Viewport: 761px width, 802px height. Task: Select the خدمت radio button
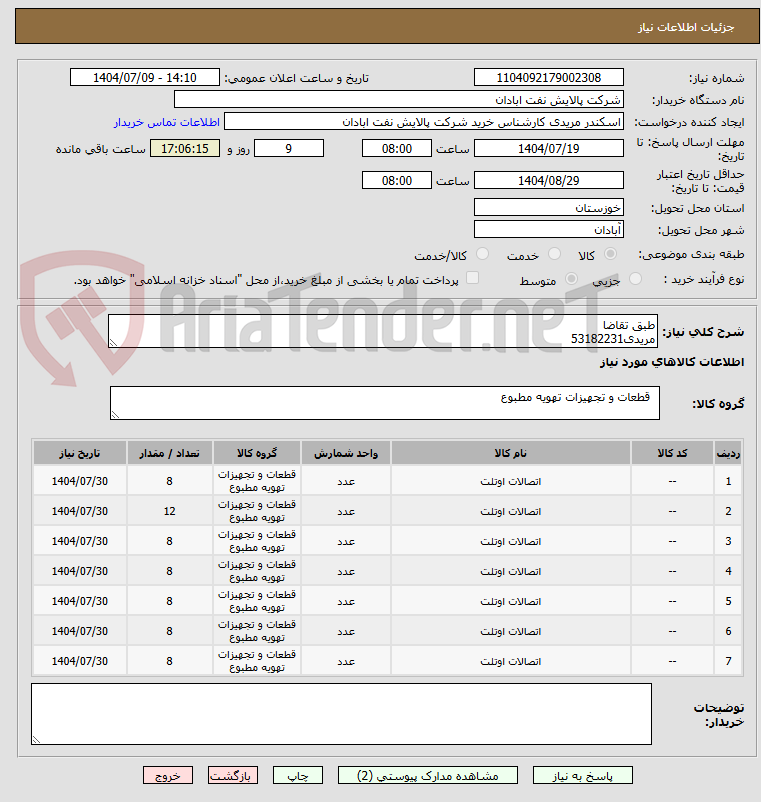tap(554, 254)
